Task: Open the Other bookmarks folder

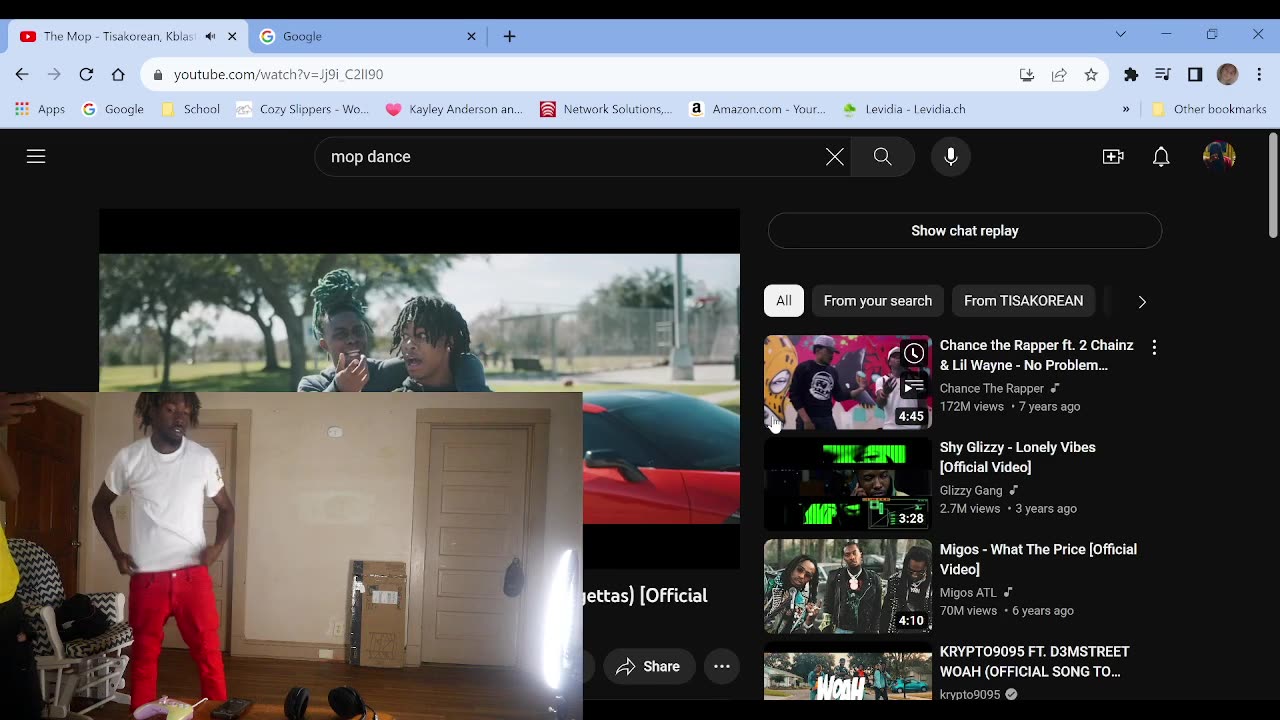Action: [1209, 109]
